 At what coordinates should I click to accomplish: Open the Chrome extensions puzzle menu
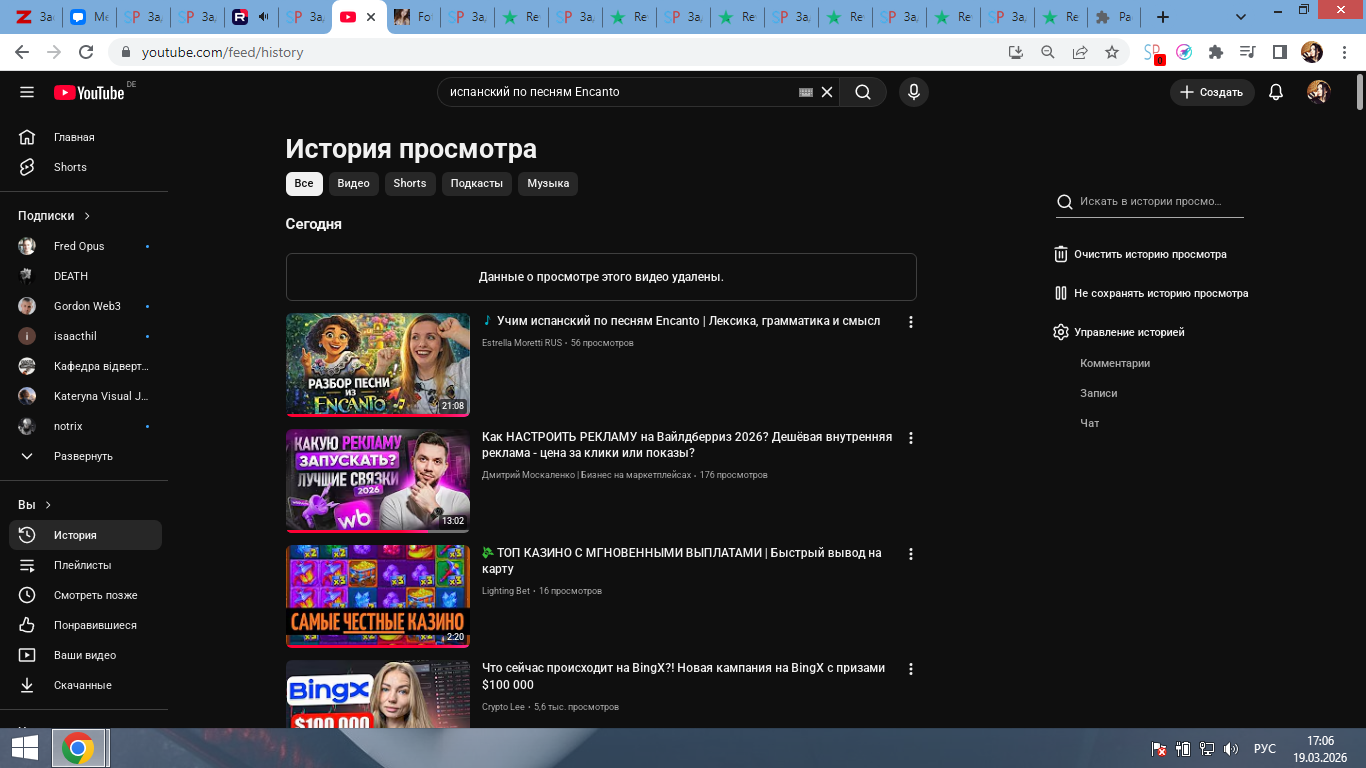click(x=1216, y=52)
